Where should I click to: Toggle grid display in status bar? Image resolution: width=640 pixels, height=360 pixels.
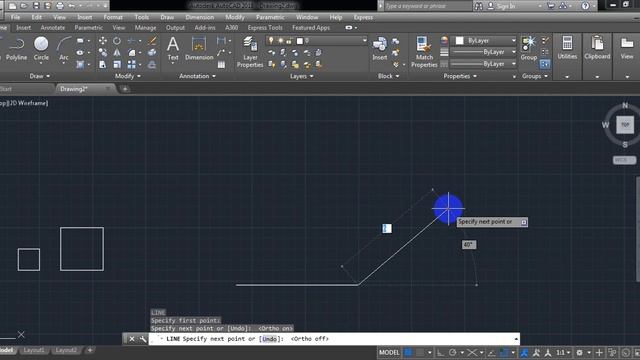tap(408, 352)
